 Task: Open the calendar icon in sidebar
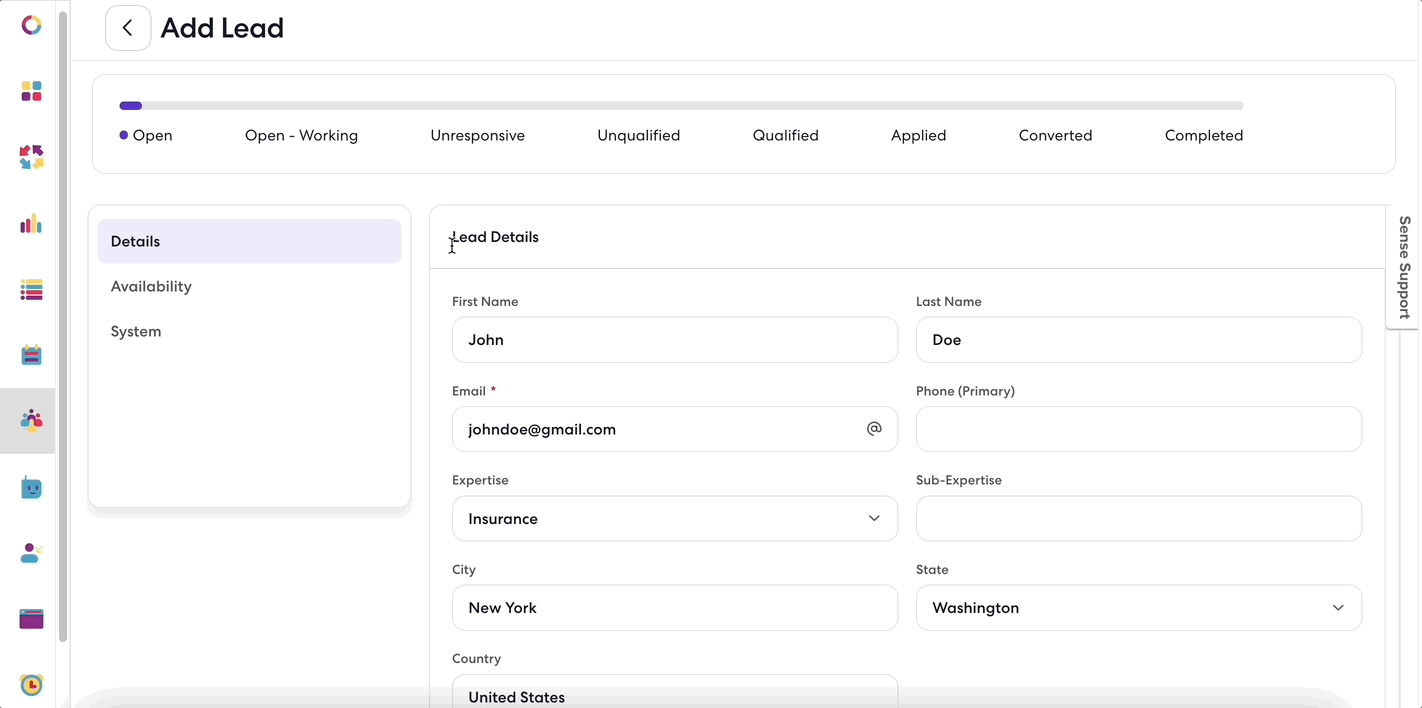[31, 355]
